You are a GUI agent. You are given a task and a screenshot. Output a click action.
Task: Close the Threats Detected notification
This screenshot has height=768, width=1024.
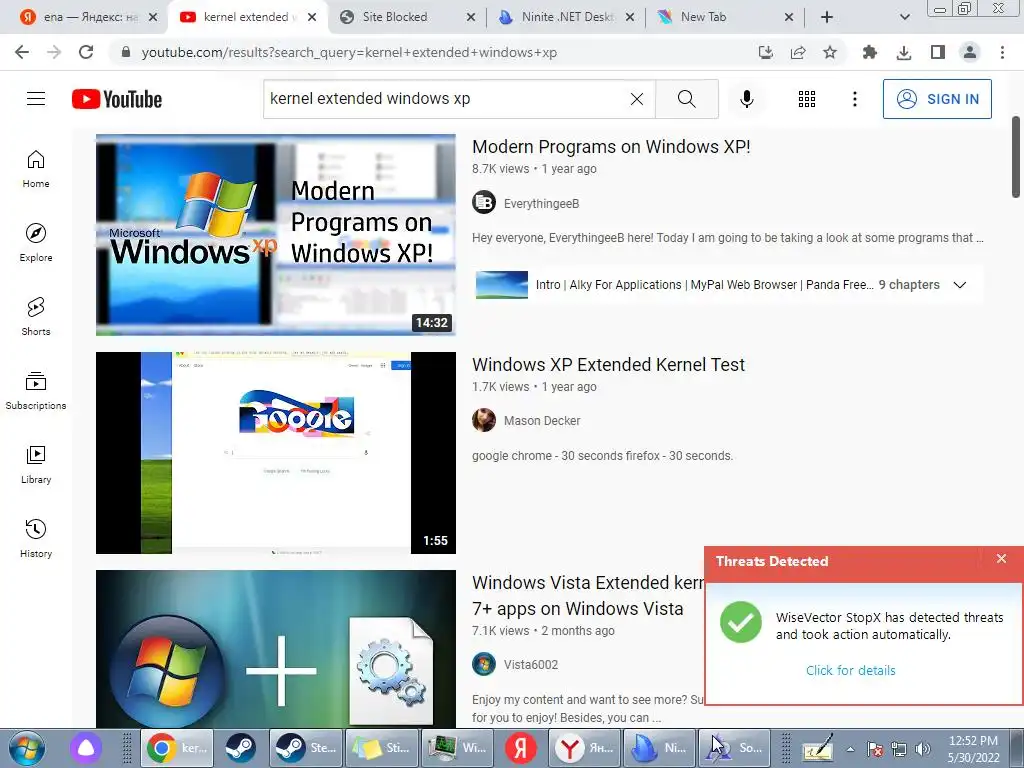[1001, 558]
